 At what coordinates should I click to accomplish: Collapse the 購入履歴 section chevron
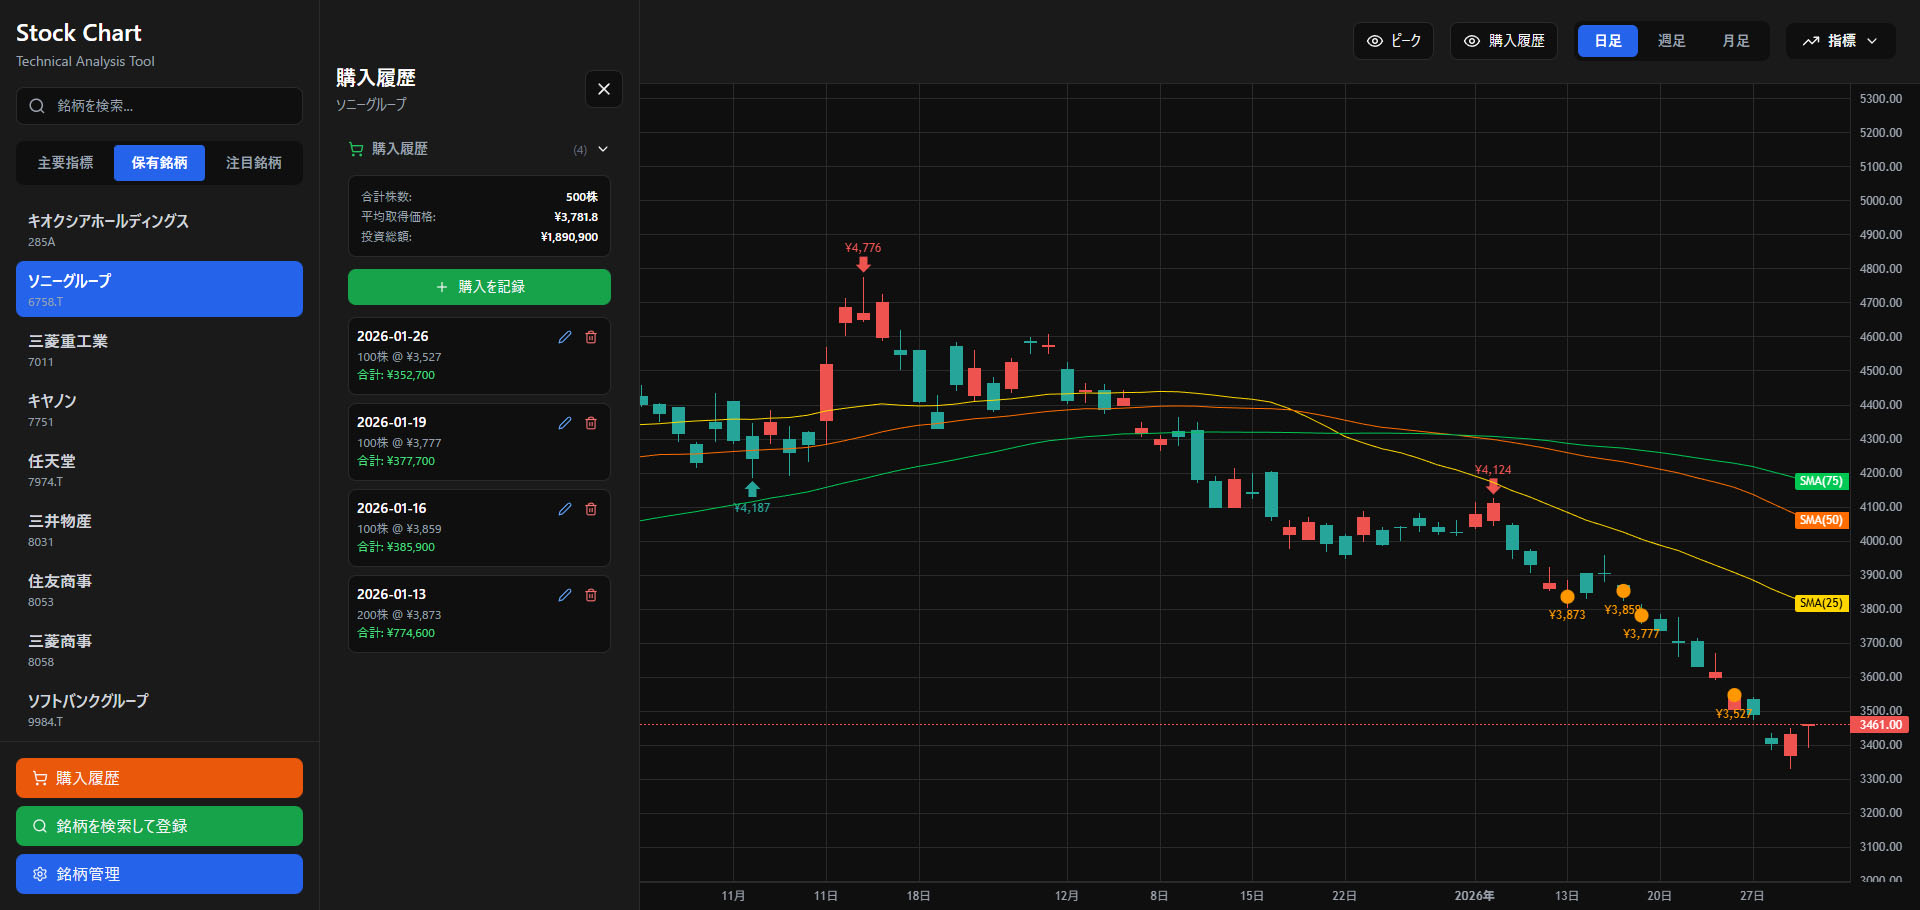[x=603, y=149]
